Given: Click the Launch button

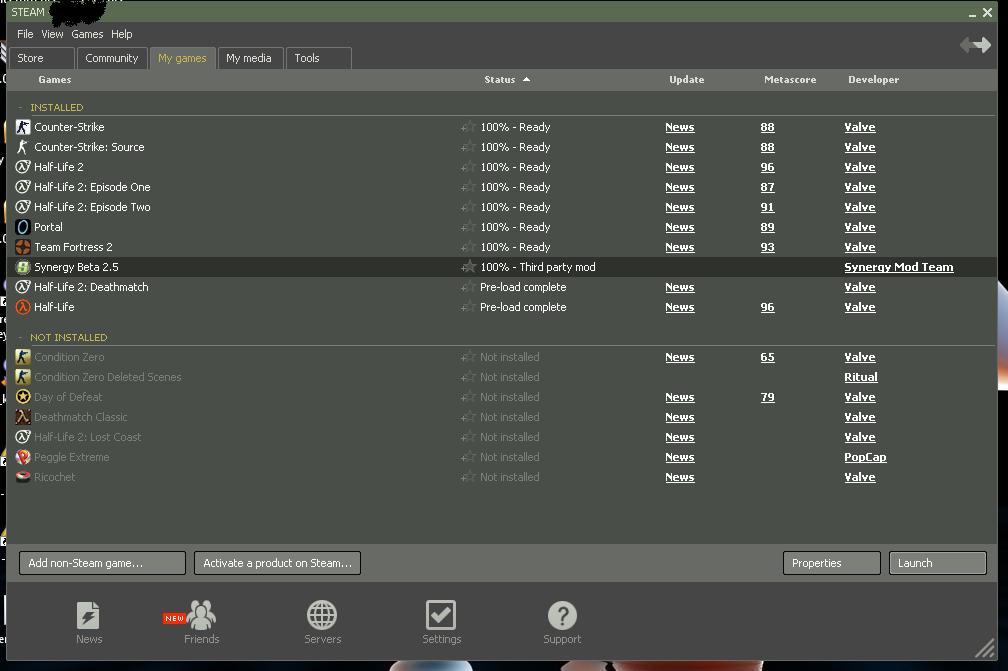Looking at the screenshot, I should tap(937, 563).
